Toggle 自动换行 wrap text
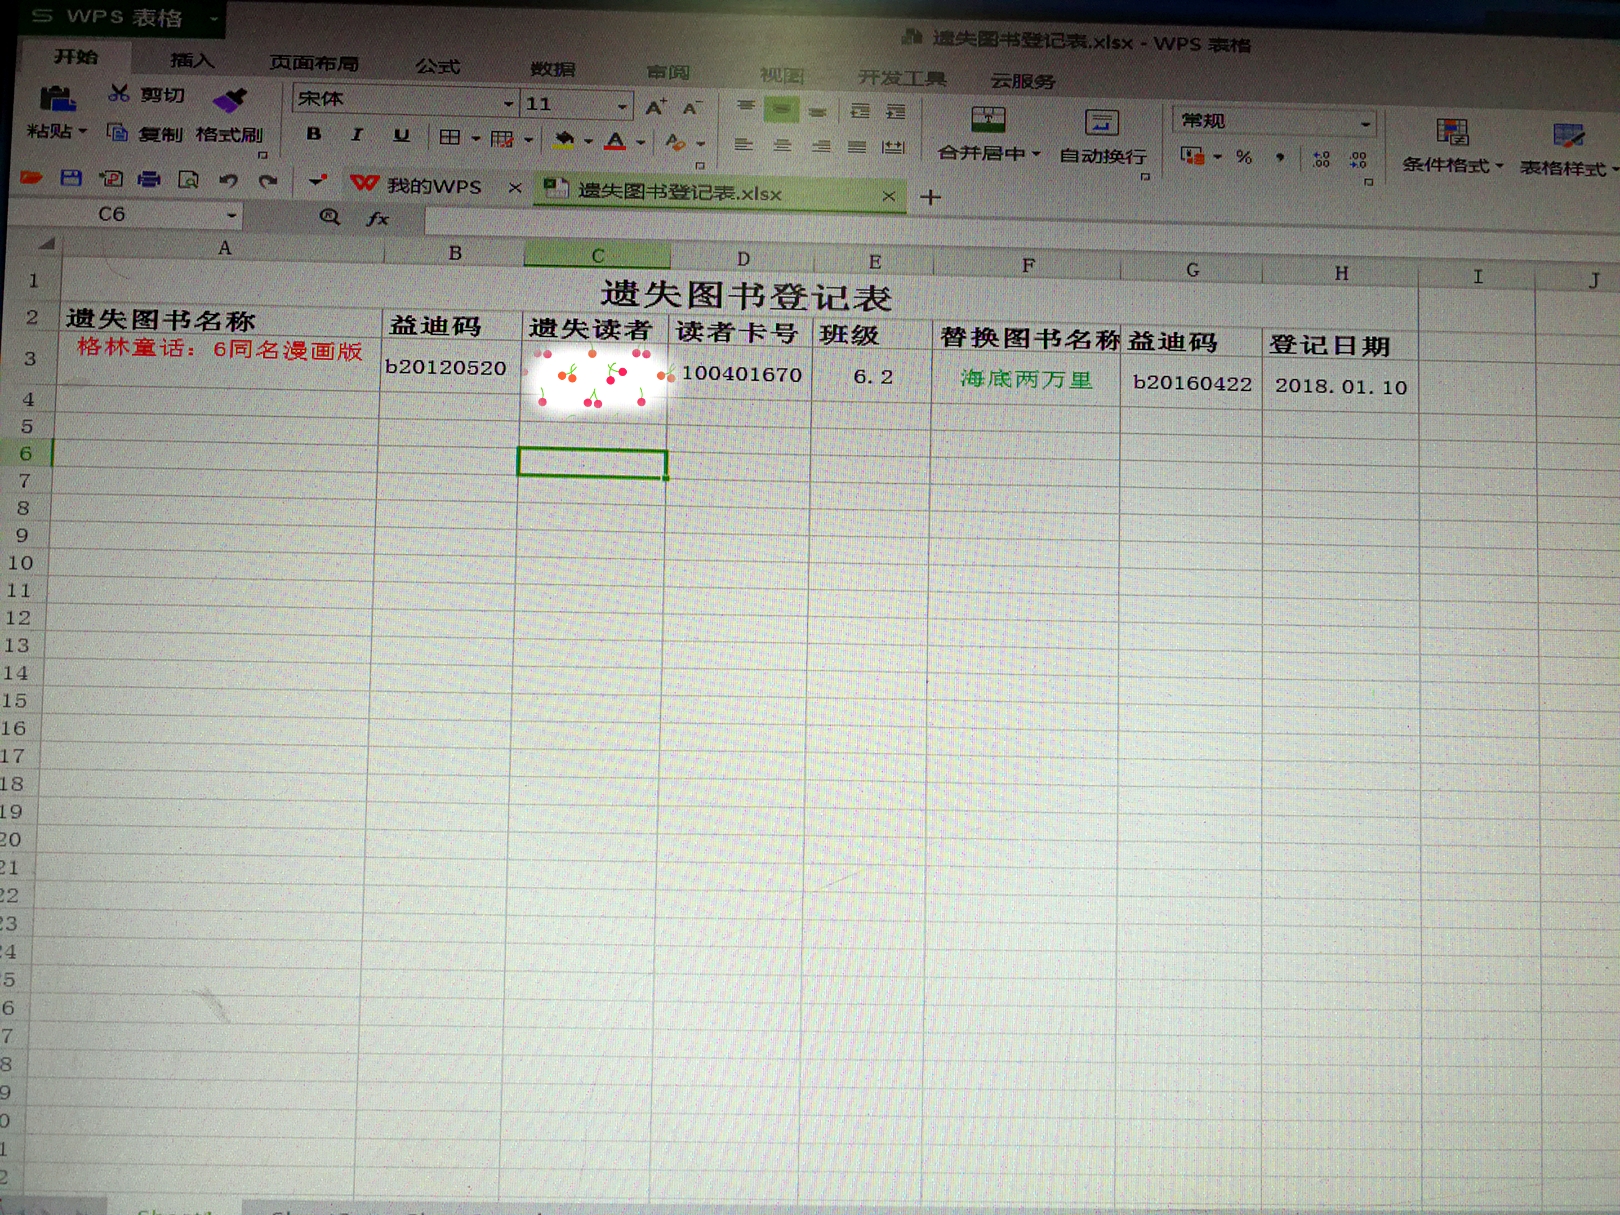This screenshot has width=1620, height=1215. coord(1102,137)
